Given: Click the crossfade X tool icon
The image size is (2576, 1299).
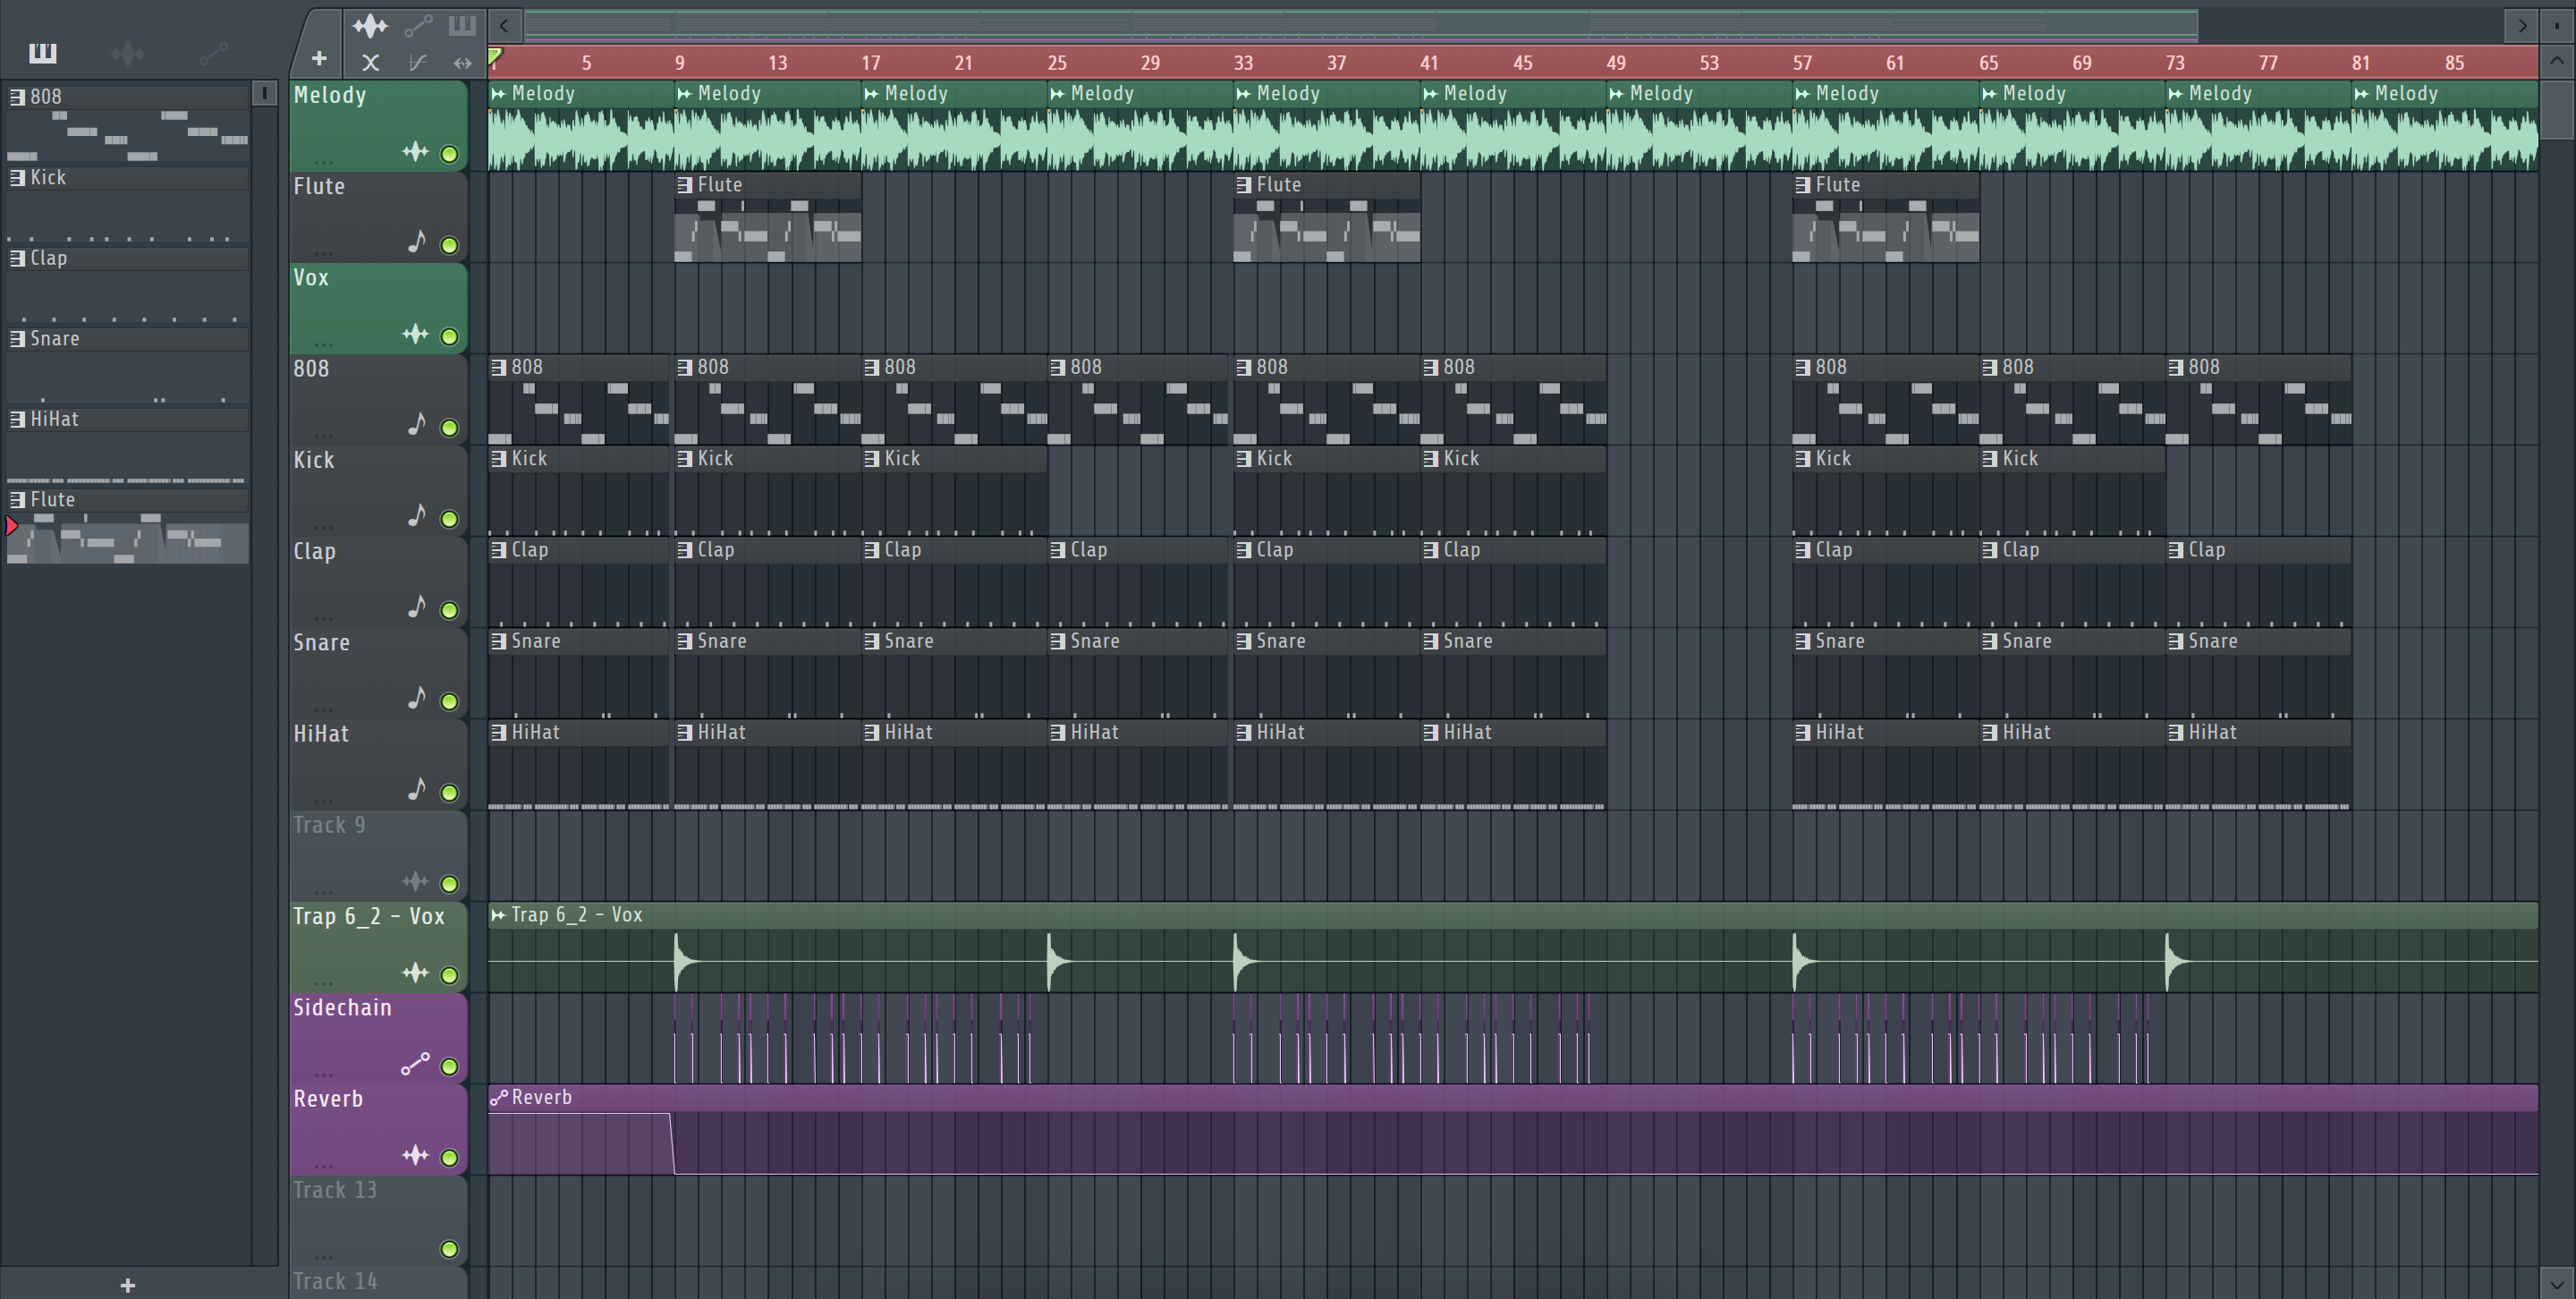Looking at the screenshot, I should [x=370, y=63].
